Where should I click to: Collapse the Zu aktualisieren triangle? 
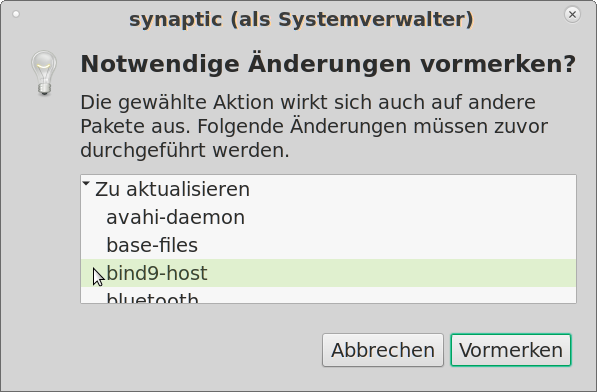pos(86,184)
